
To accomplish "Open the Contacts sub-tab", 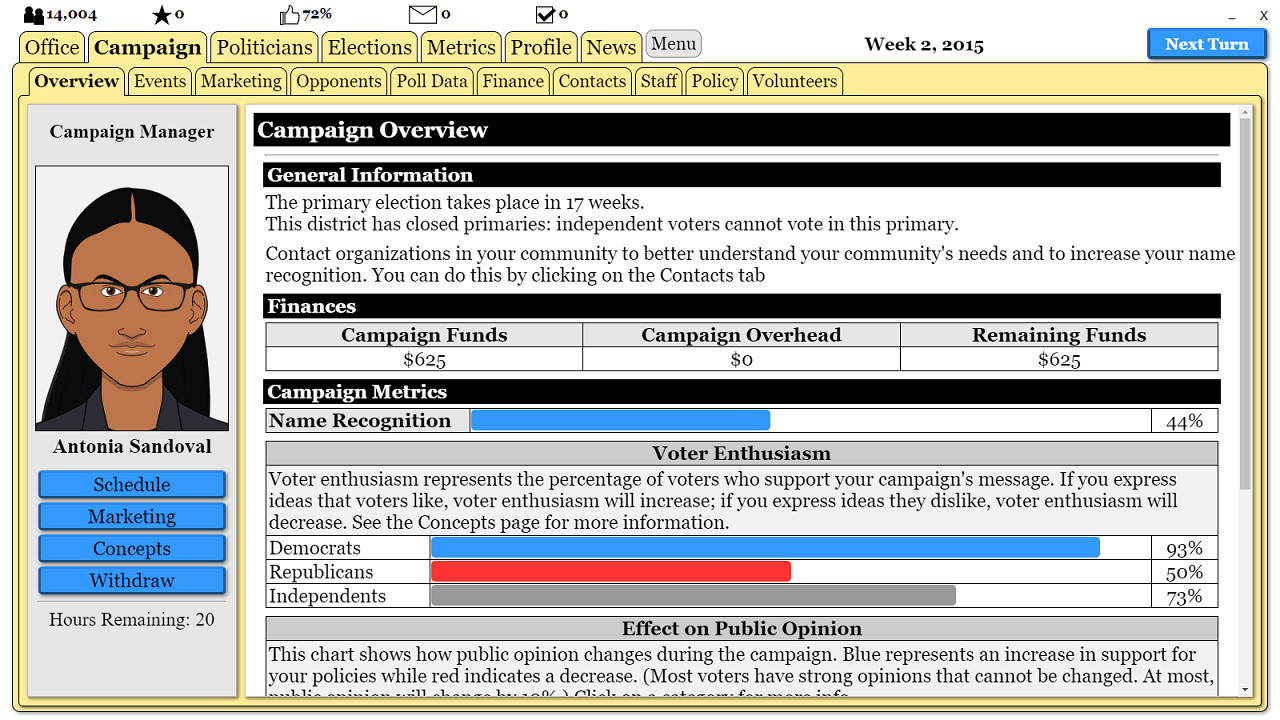I will (x=592, y=81).
